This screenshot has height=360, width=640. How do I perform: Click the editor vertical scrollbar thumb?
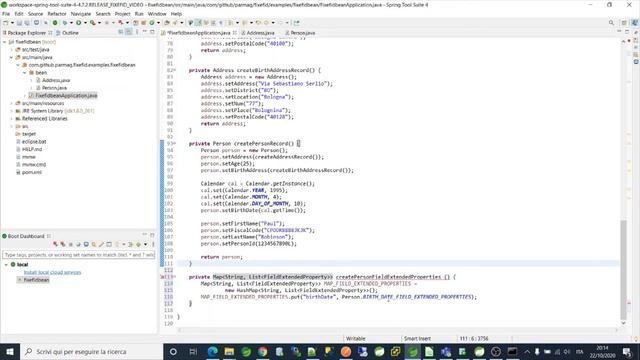pyautogui.click(x=623, y=269)
